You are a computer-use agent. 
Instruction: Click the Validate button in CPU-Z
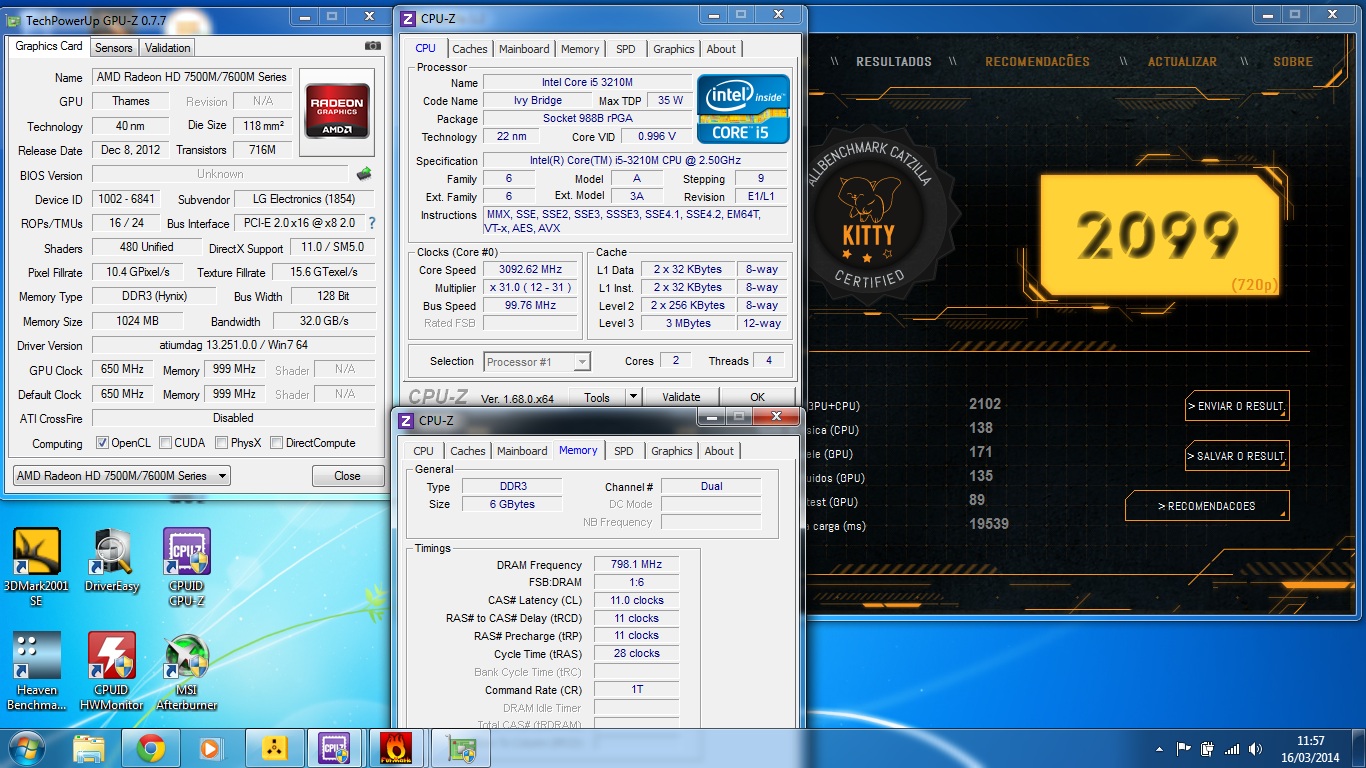point(681,397)
